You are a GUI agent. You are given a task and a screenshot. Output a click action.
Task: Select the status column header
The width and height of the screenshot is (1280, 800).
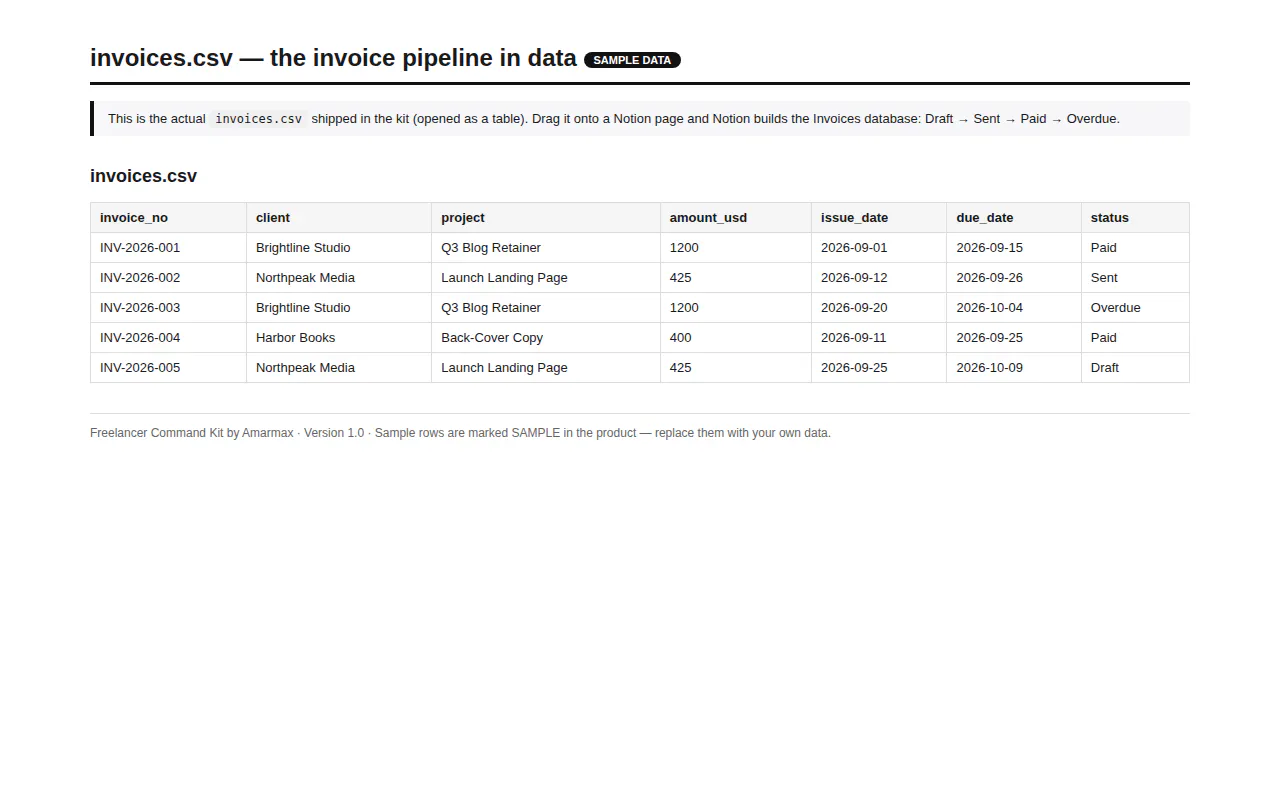[x=1135, y=217]
